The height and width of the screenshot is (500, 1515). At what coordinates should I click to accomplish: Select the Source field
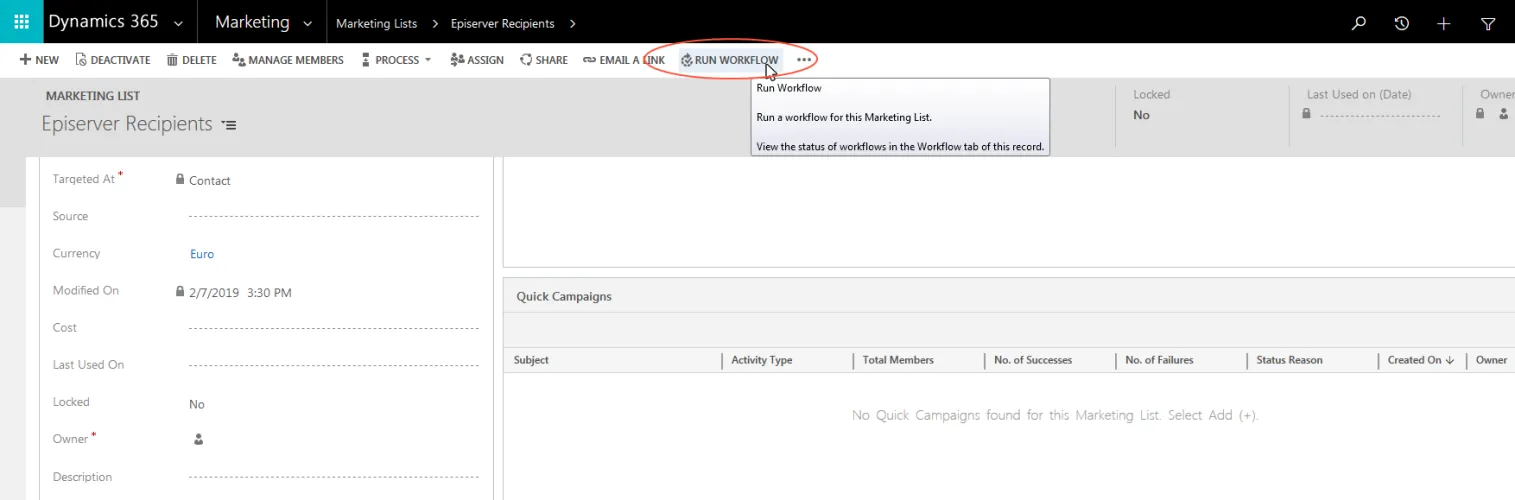[334, 216]
